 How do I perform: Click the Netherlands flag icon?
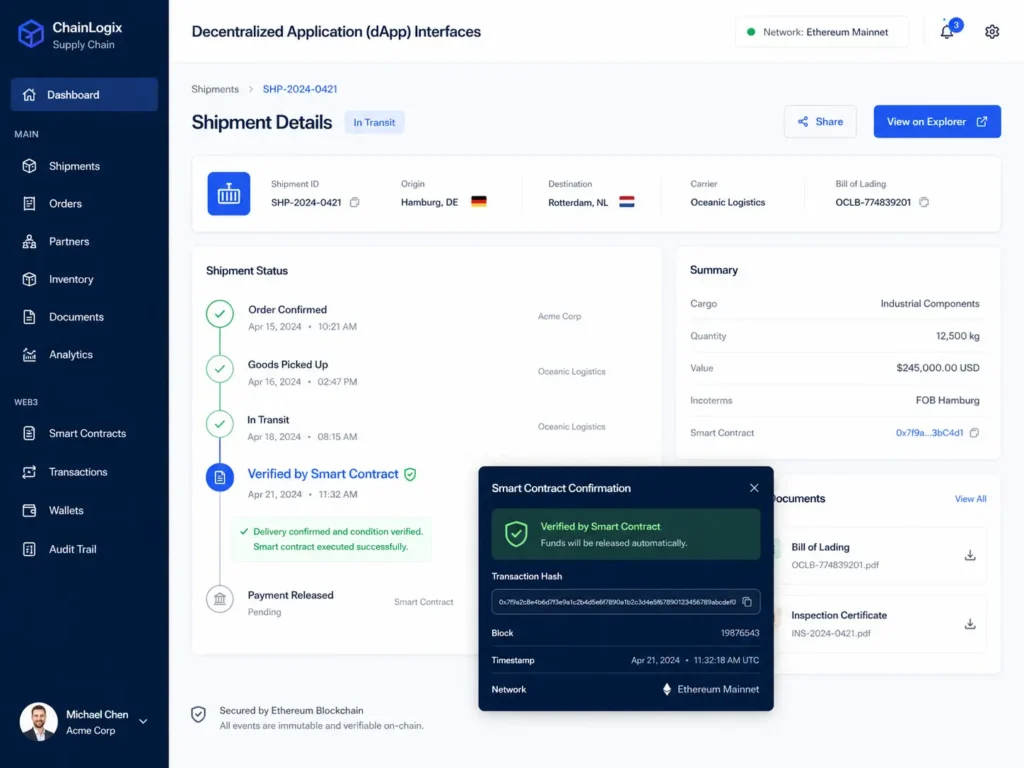pyautogui.click(x=626, y=202)
